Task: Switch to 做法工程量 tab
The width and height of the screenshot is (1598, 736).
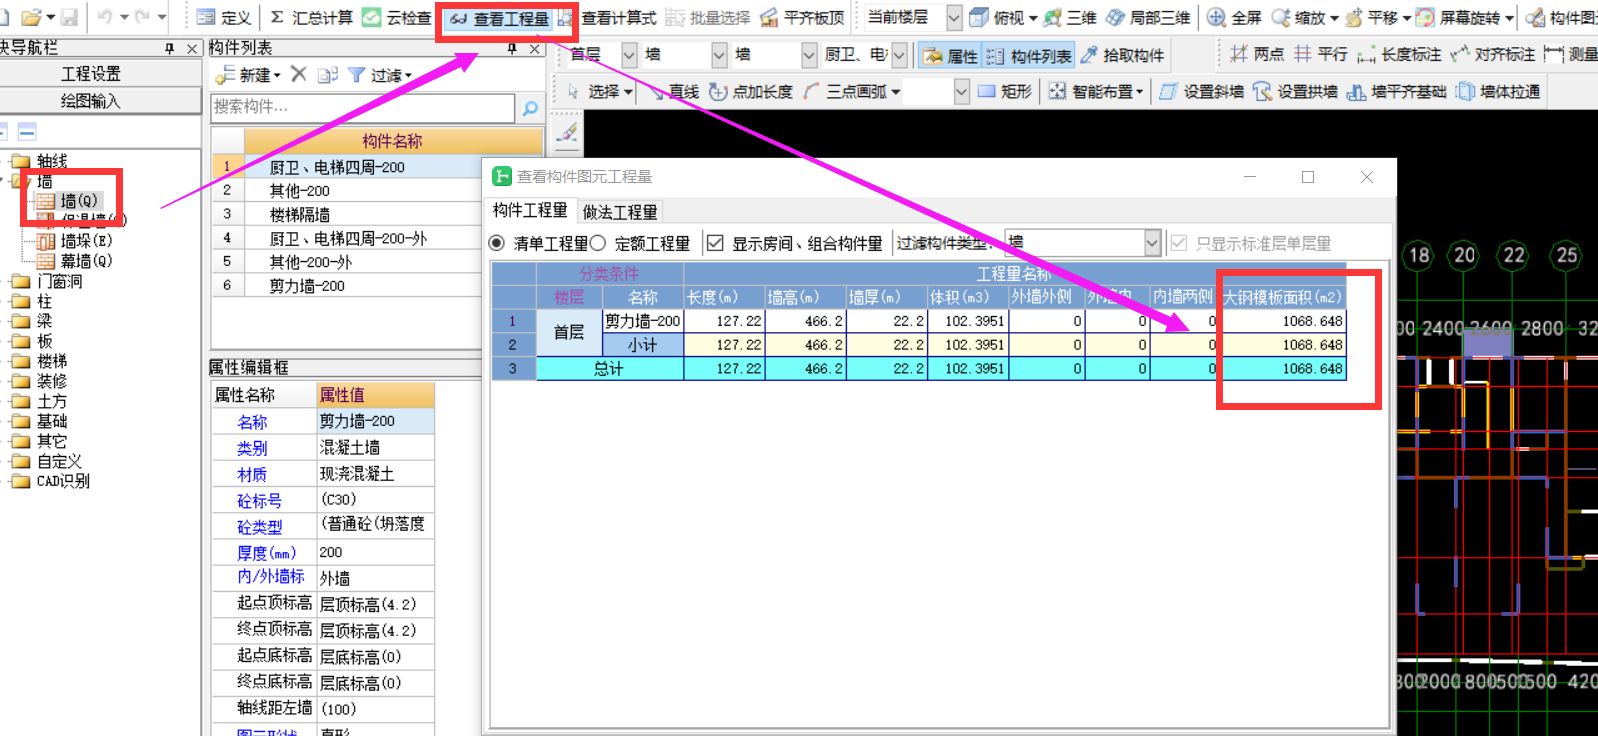Action: (620, 211)
